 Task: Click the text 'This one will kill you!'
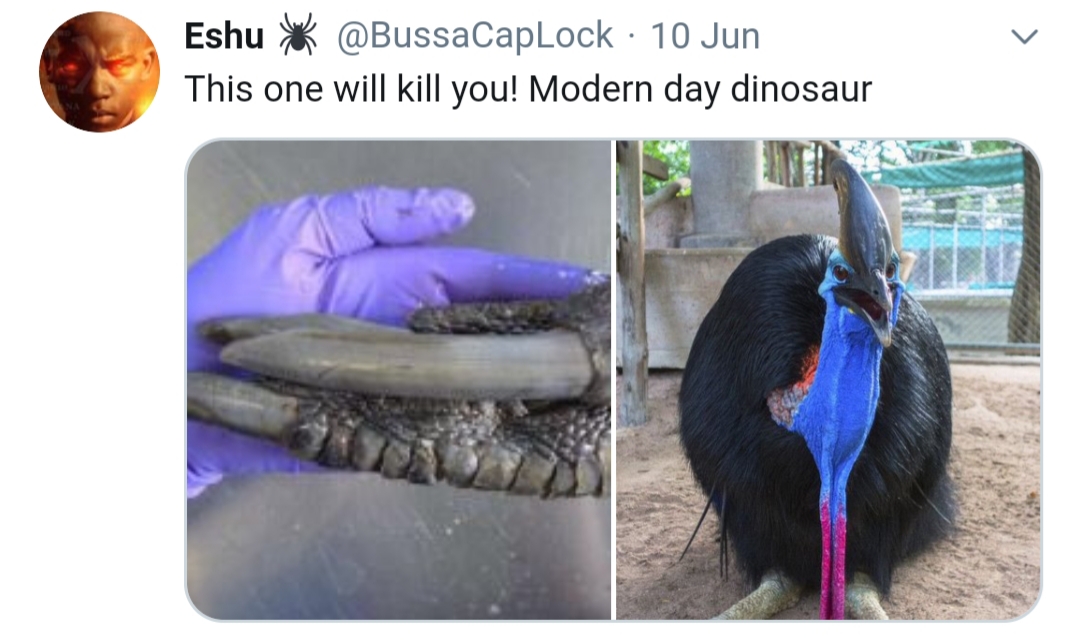coord(350,89)
